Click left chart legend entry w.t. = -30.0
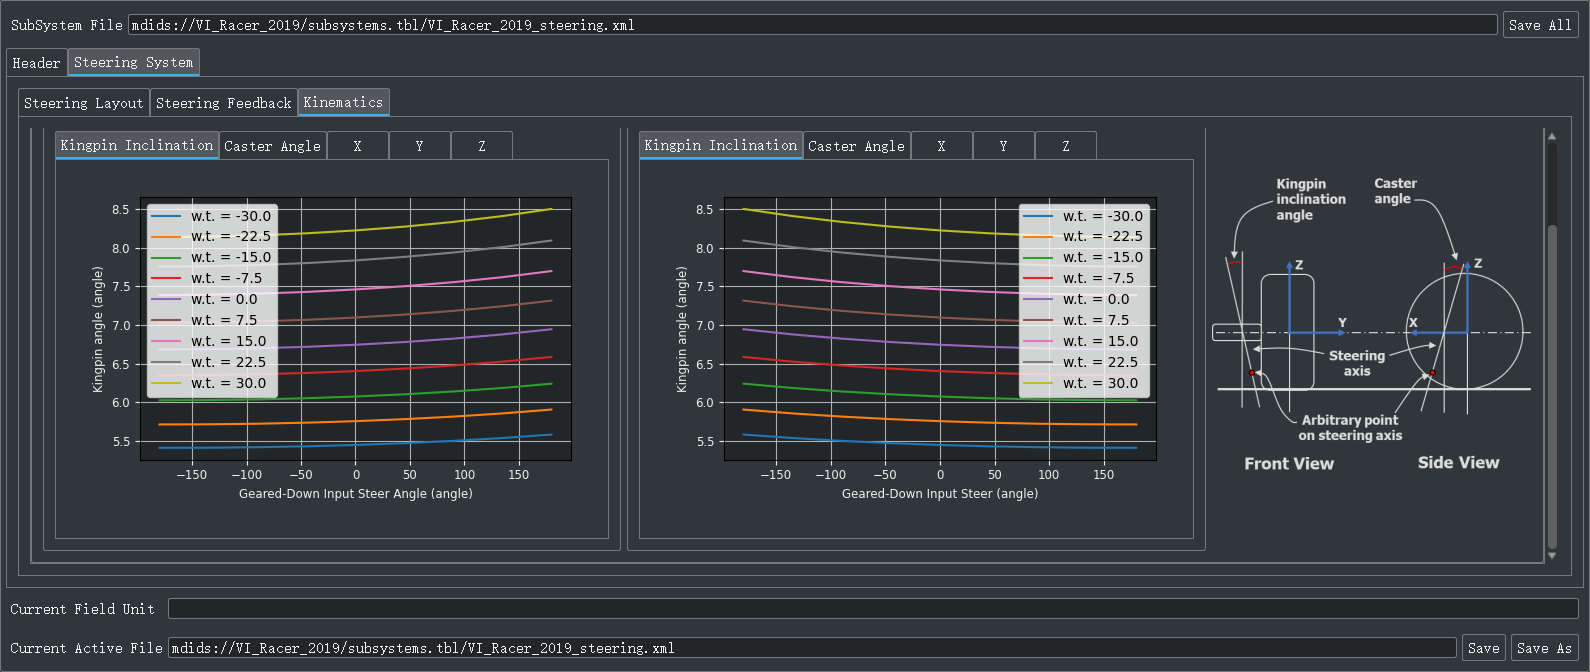The width and height of the screenshot is (1590, 672). coord(211,216)
